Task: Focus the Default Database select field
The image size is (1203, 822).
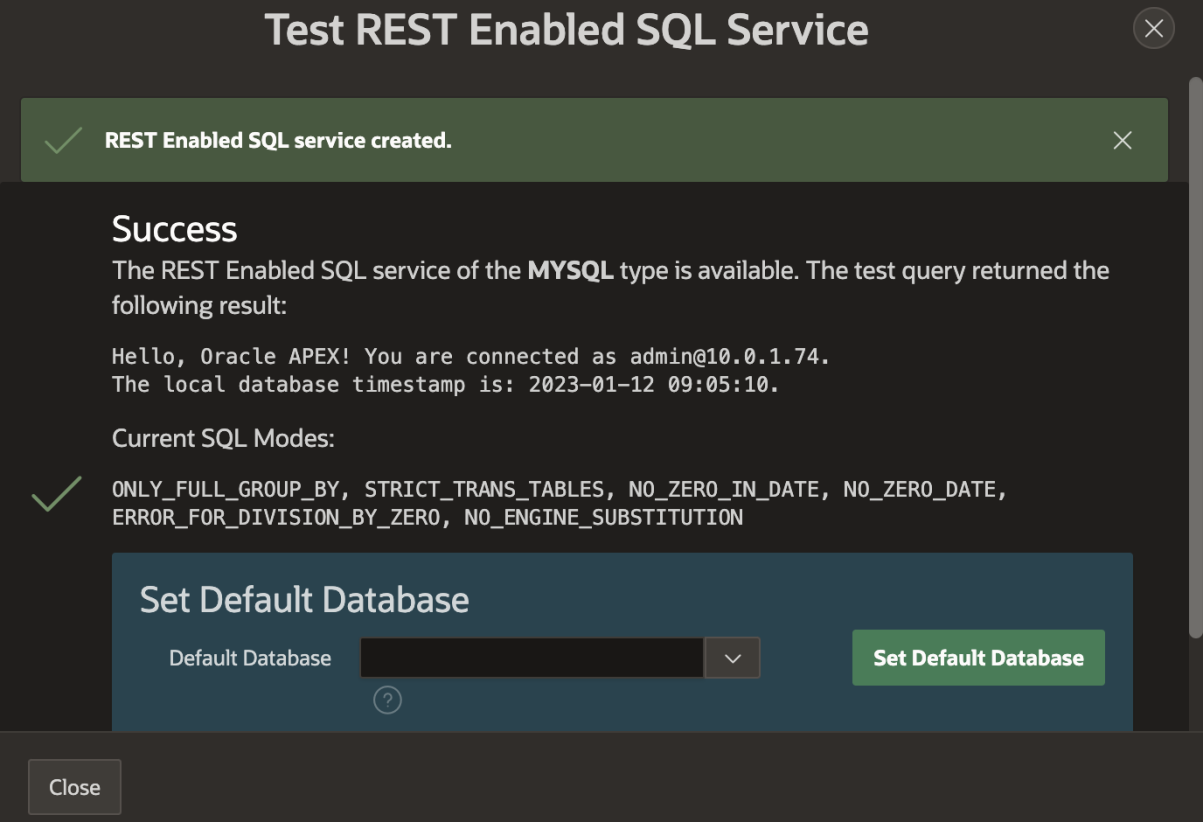Action: [531, 658]
